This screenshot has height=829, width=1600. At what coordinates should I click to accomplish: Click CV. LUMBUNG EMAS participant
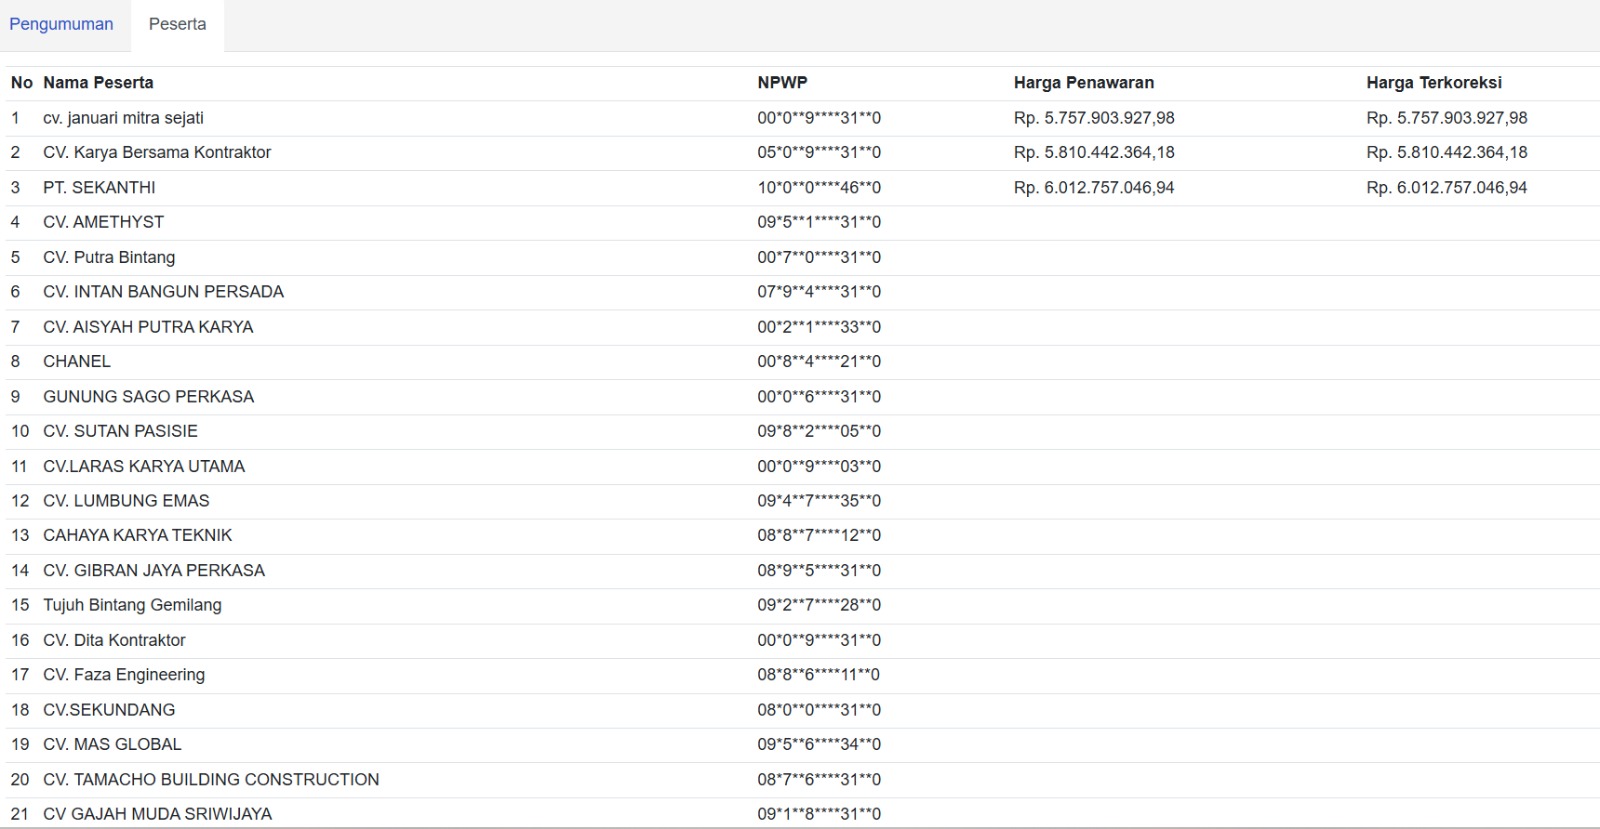click(x=126, y=501)
